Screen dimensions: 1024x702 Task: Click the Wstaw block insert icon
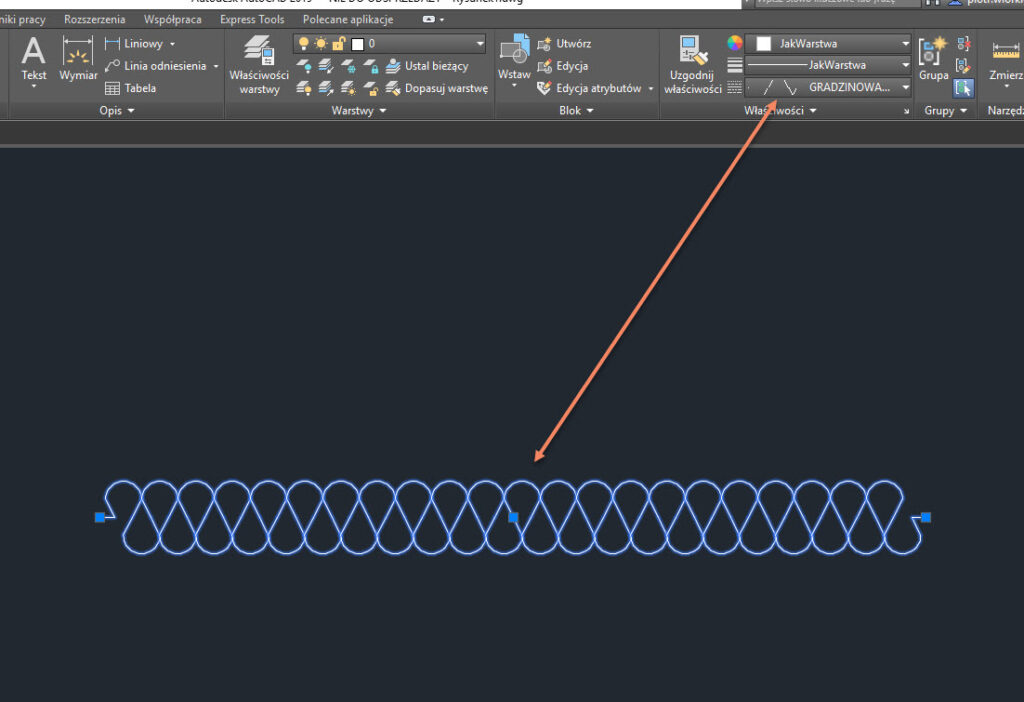point(514,60)
